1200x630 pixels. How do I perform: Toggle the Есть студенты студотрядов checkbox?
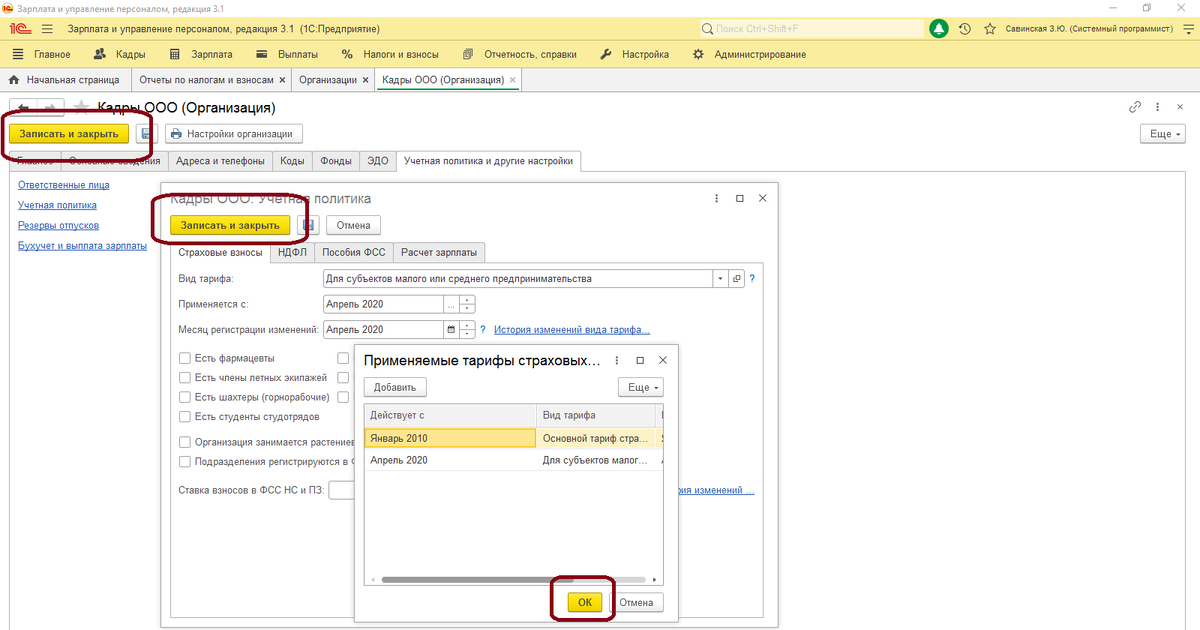coord(184,417)
